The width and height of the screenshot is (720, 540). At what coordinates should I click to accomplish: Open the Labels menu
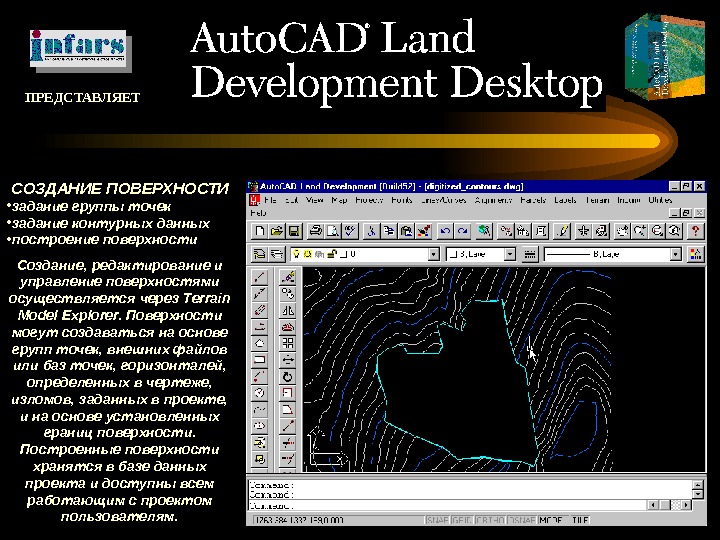[565, 200]
